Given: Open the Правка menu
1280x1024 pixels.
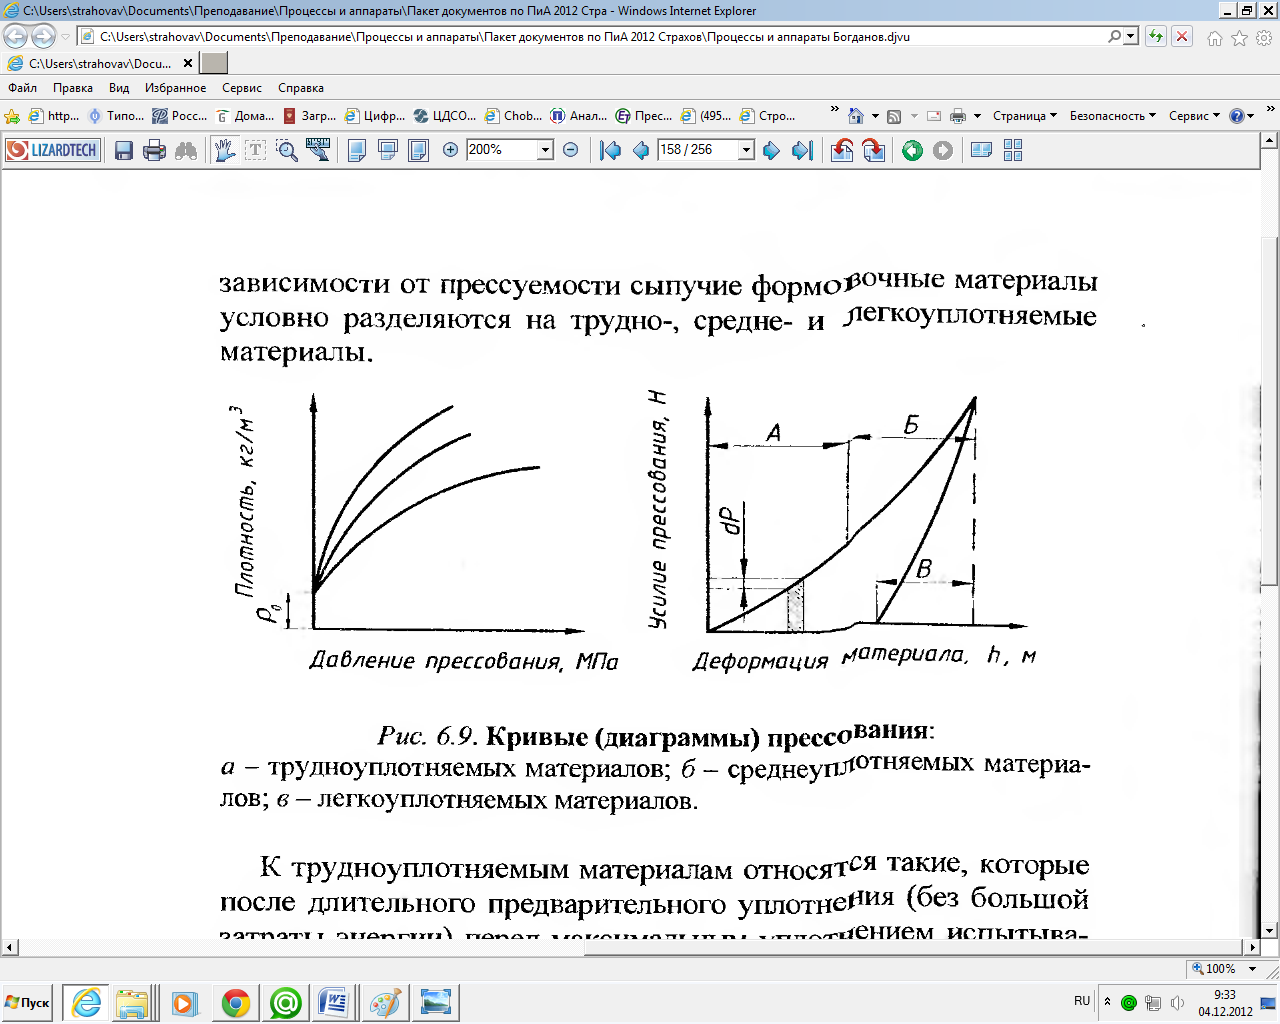Looking at the screenshot, I should pos(73,88).
